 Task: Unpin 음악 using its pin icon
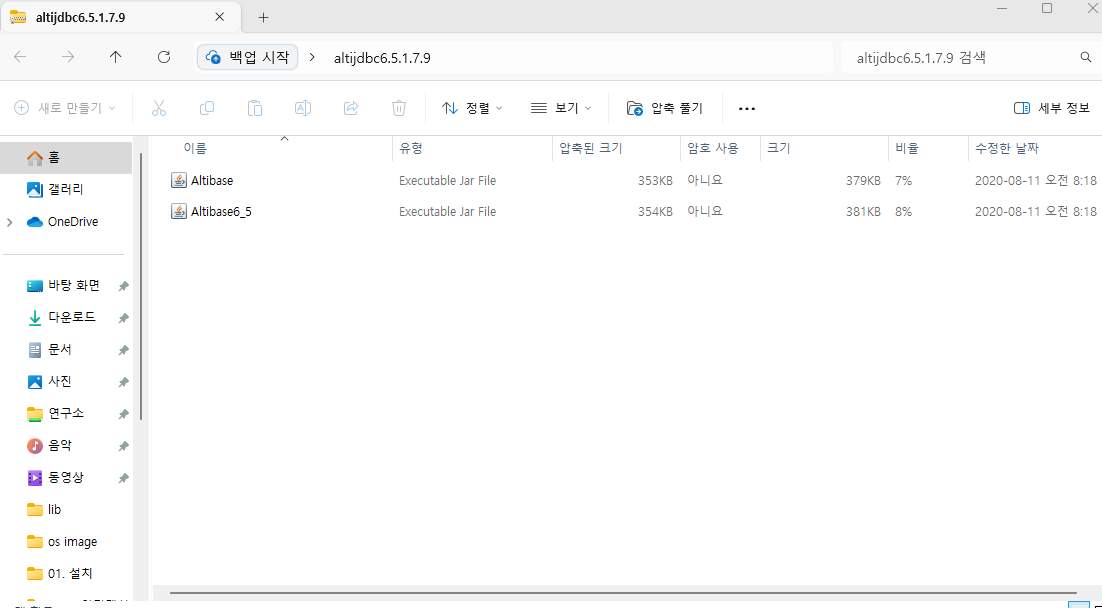123,446
